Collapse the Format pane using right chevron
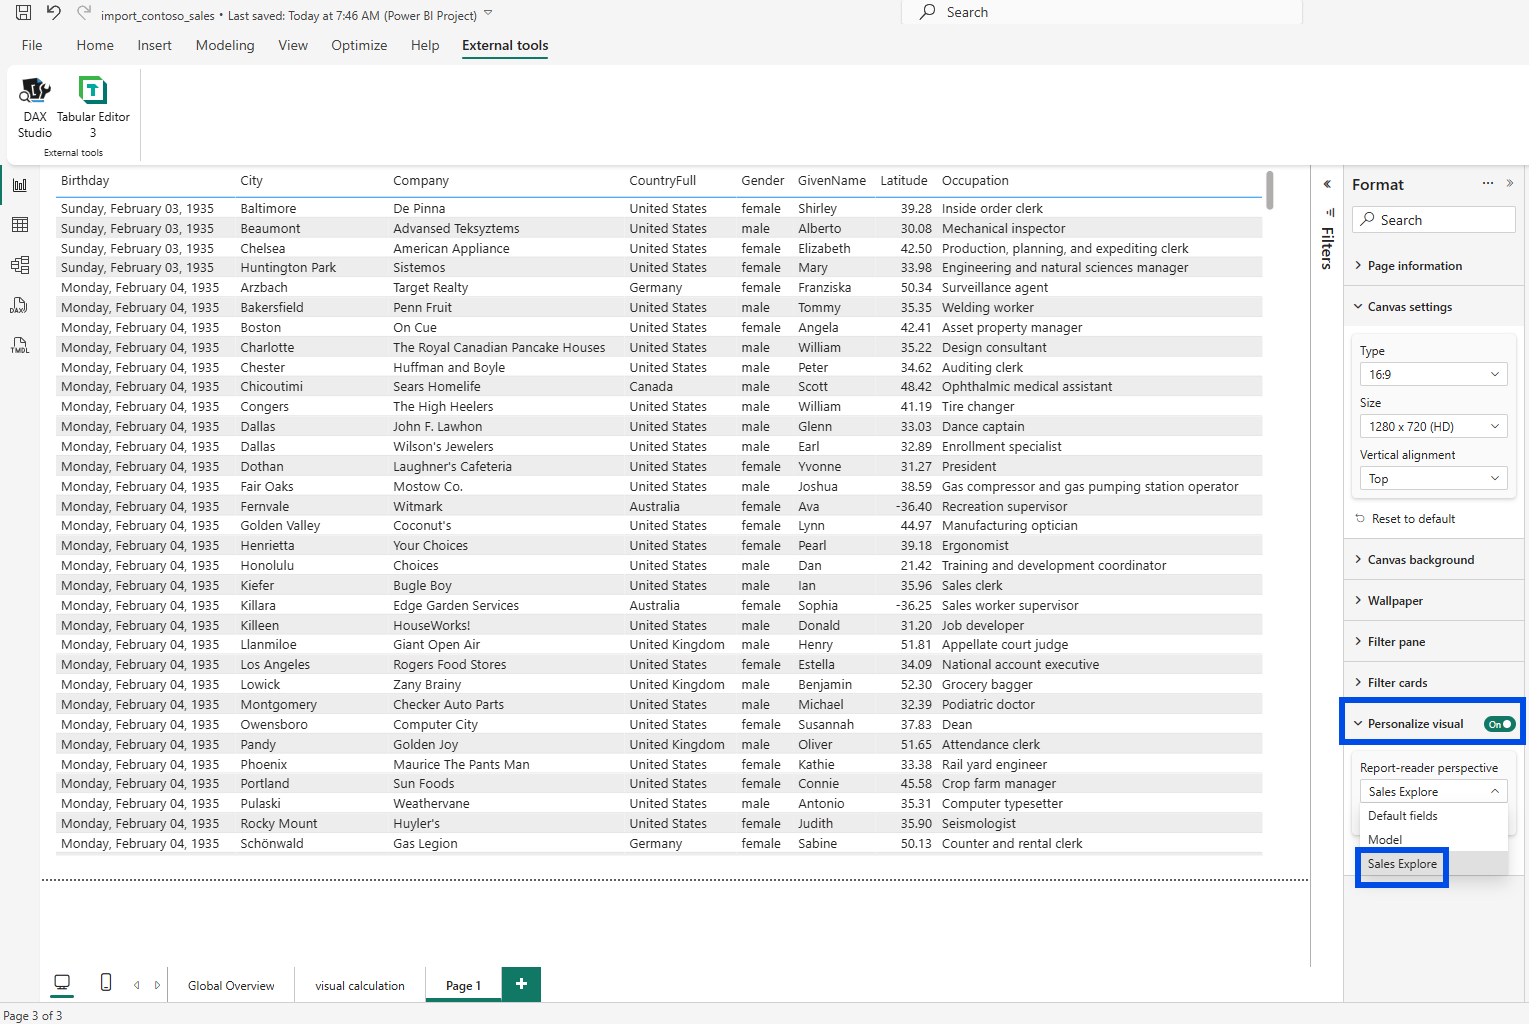 coord(1510,183)
